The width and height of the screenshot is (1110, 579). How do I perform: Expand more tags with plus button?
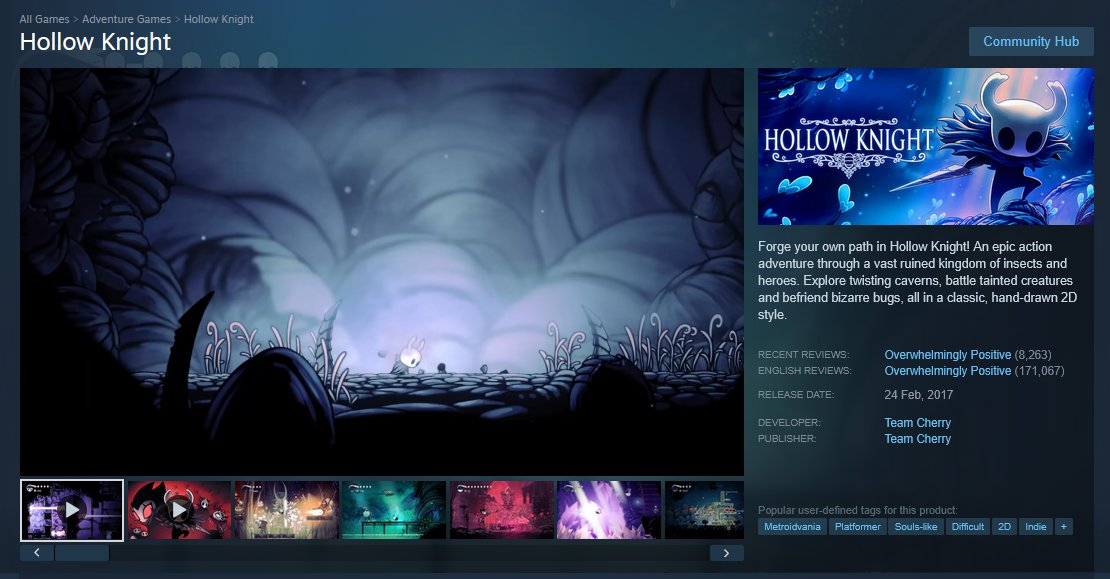tap(1063, 527)
